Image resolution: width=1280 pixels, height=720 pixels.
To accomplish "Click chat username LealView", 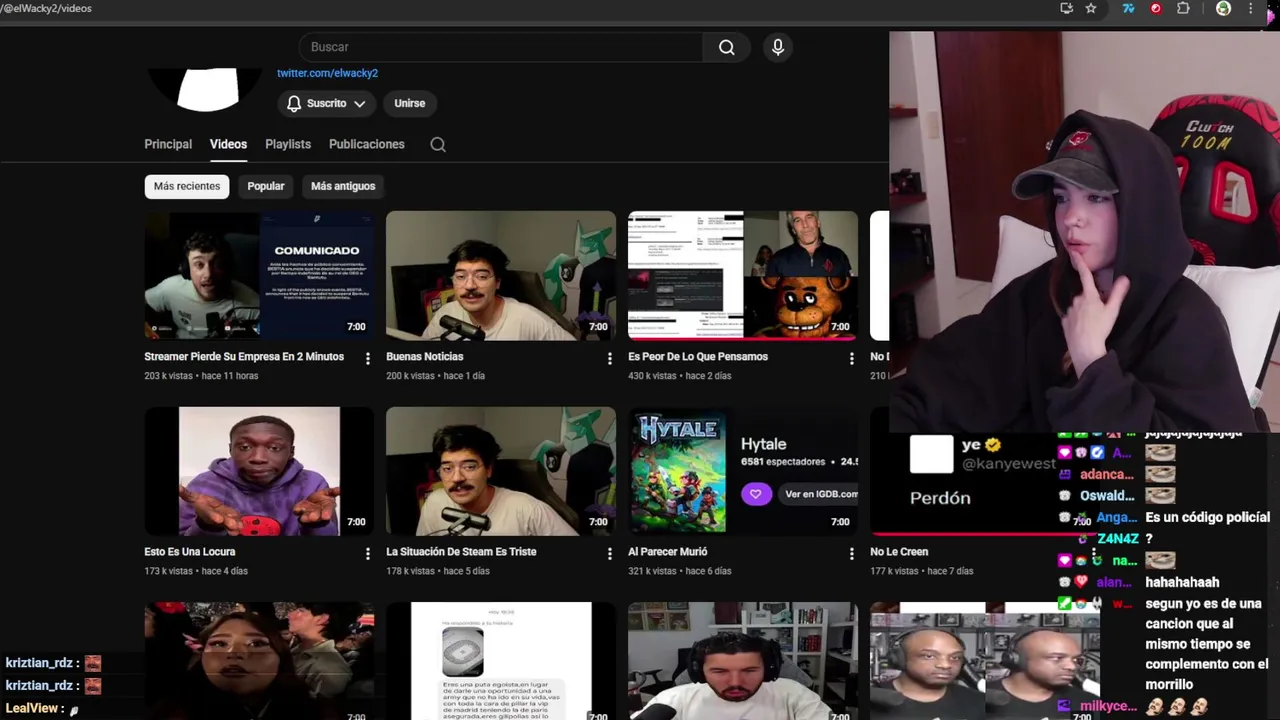I will click(32, 708).
